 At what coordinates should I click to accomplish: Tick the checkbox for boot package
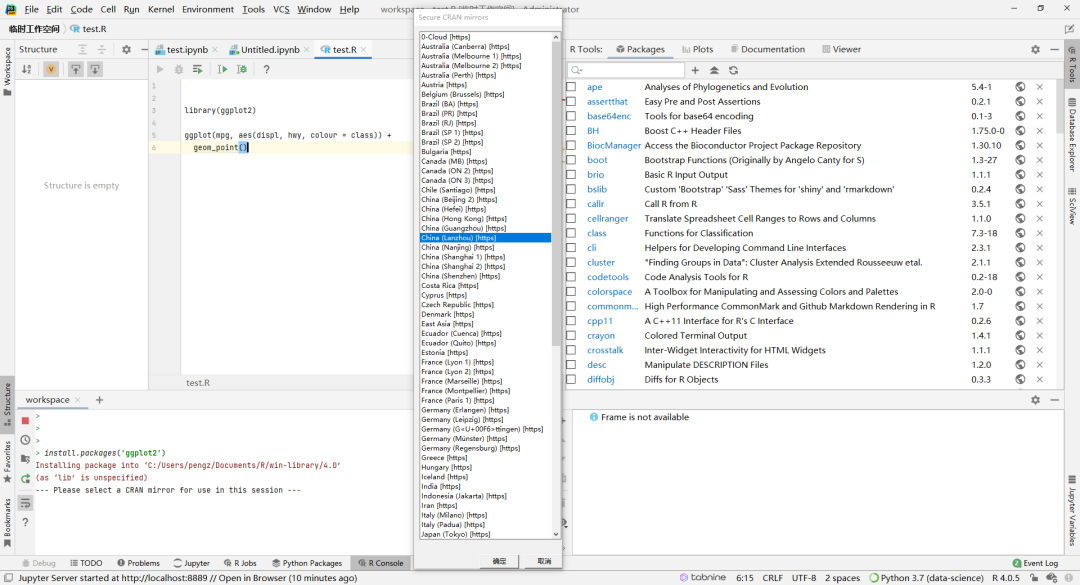(571, 160)
